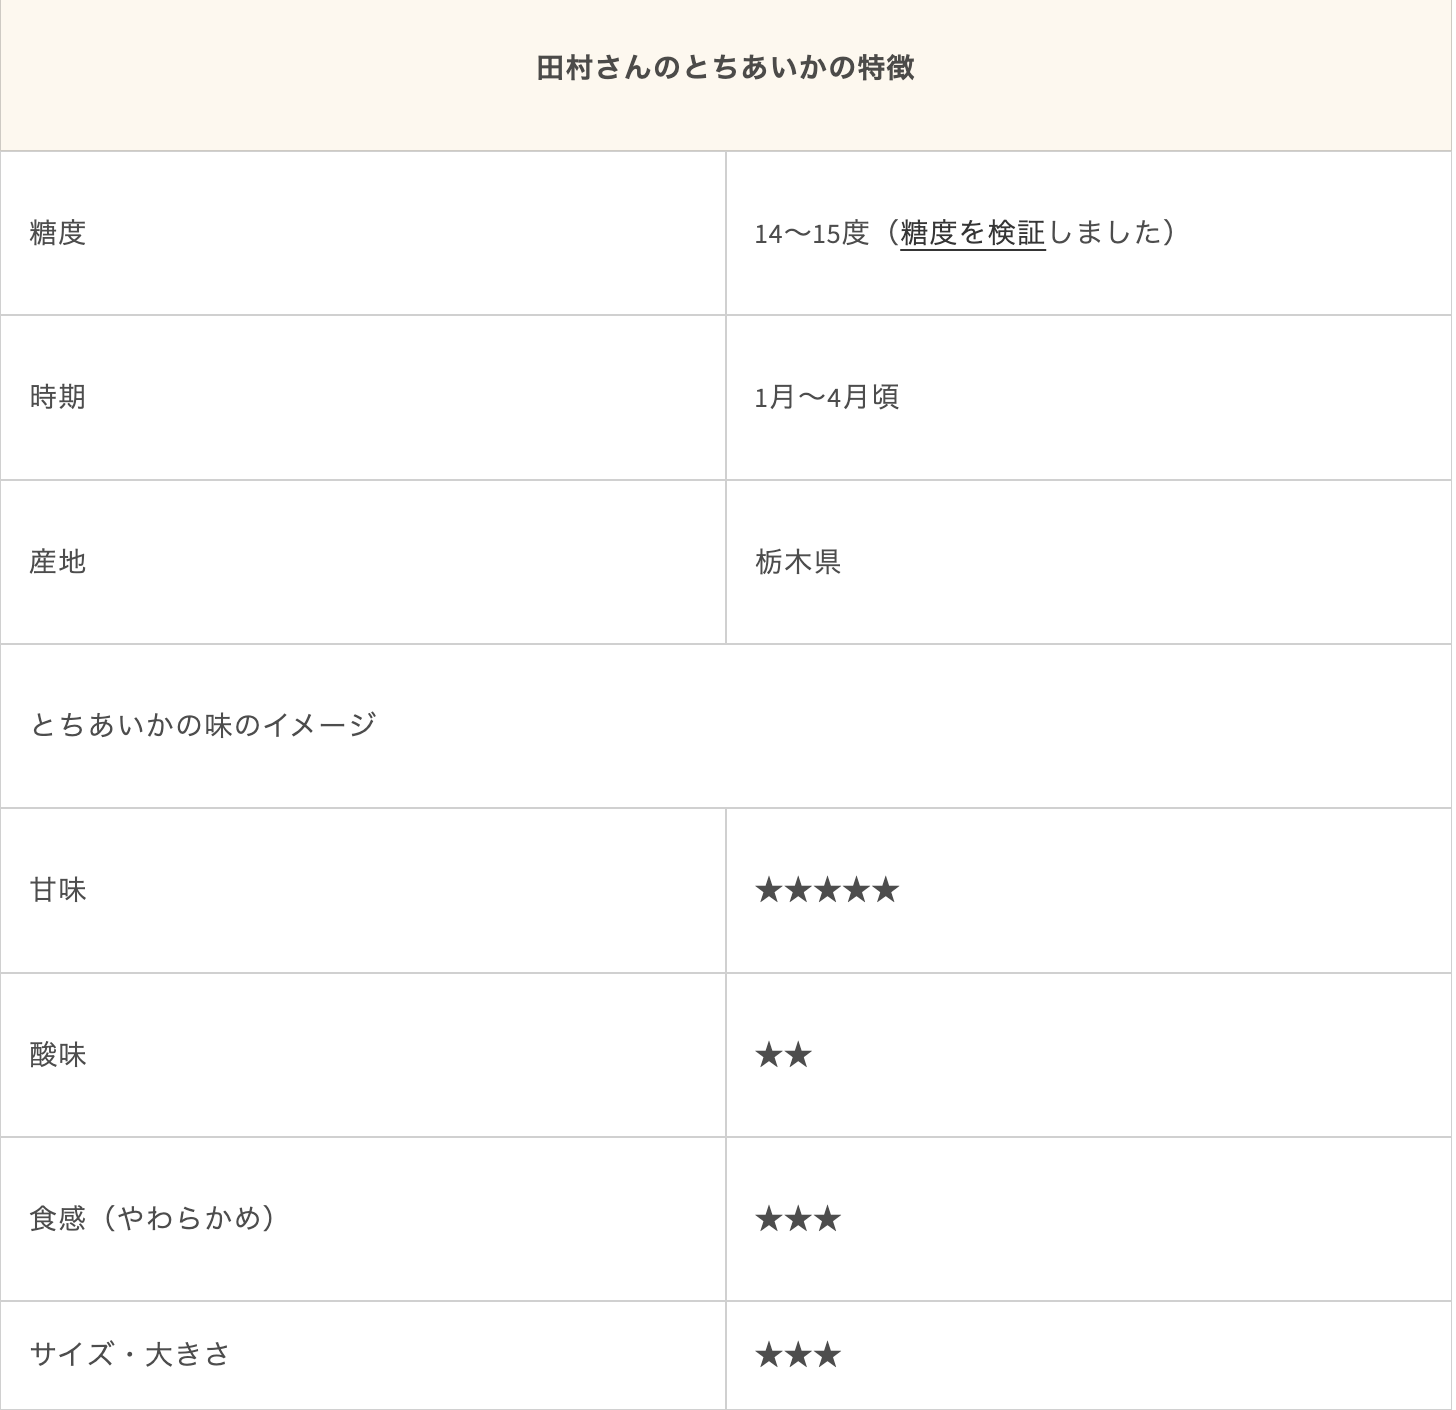Viewport: 1456px width, 1410px height.
Task: Click the three-star 食感 rating
Action: pos(798,1219)
